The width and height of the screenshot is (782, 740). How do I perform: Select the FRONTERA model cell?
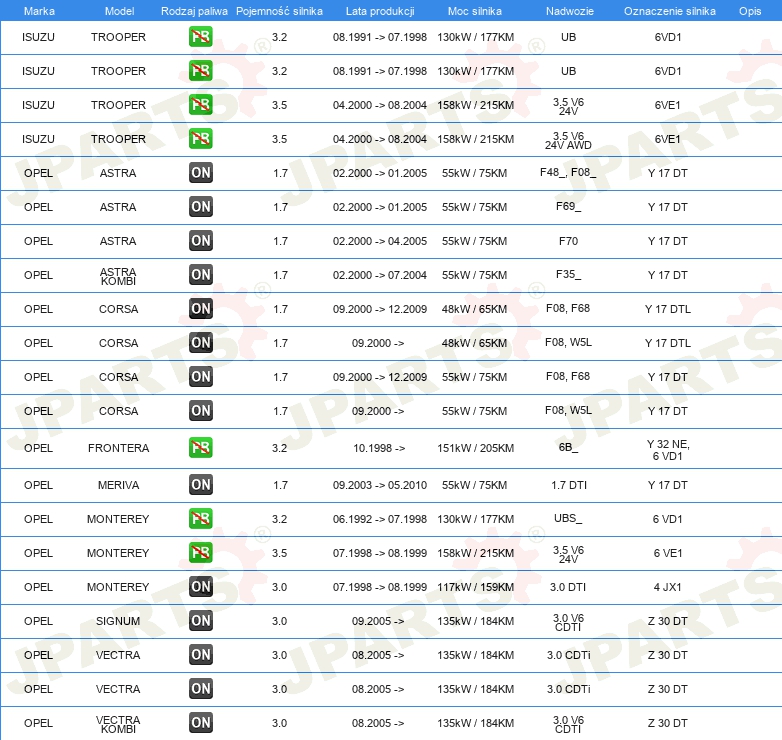118,448
